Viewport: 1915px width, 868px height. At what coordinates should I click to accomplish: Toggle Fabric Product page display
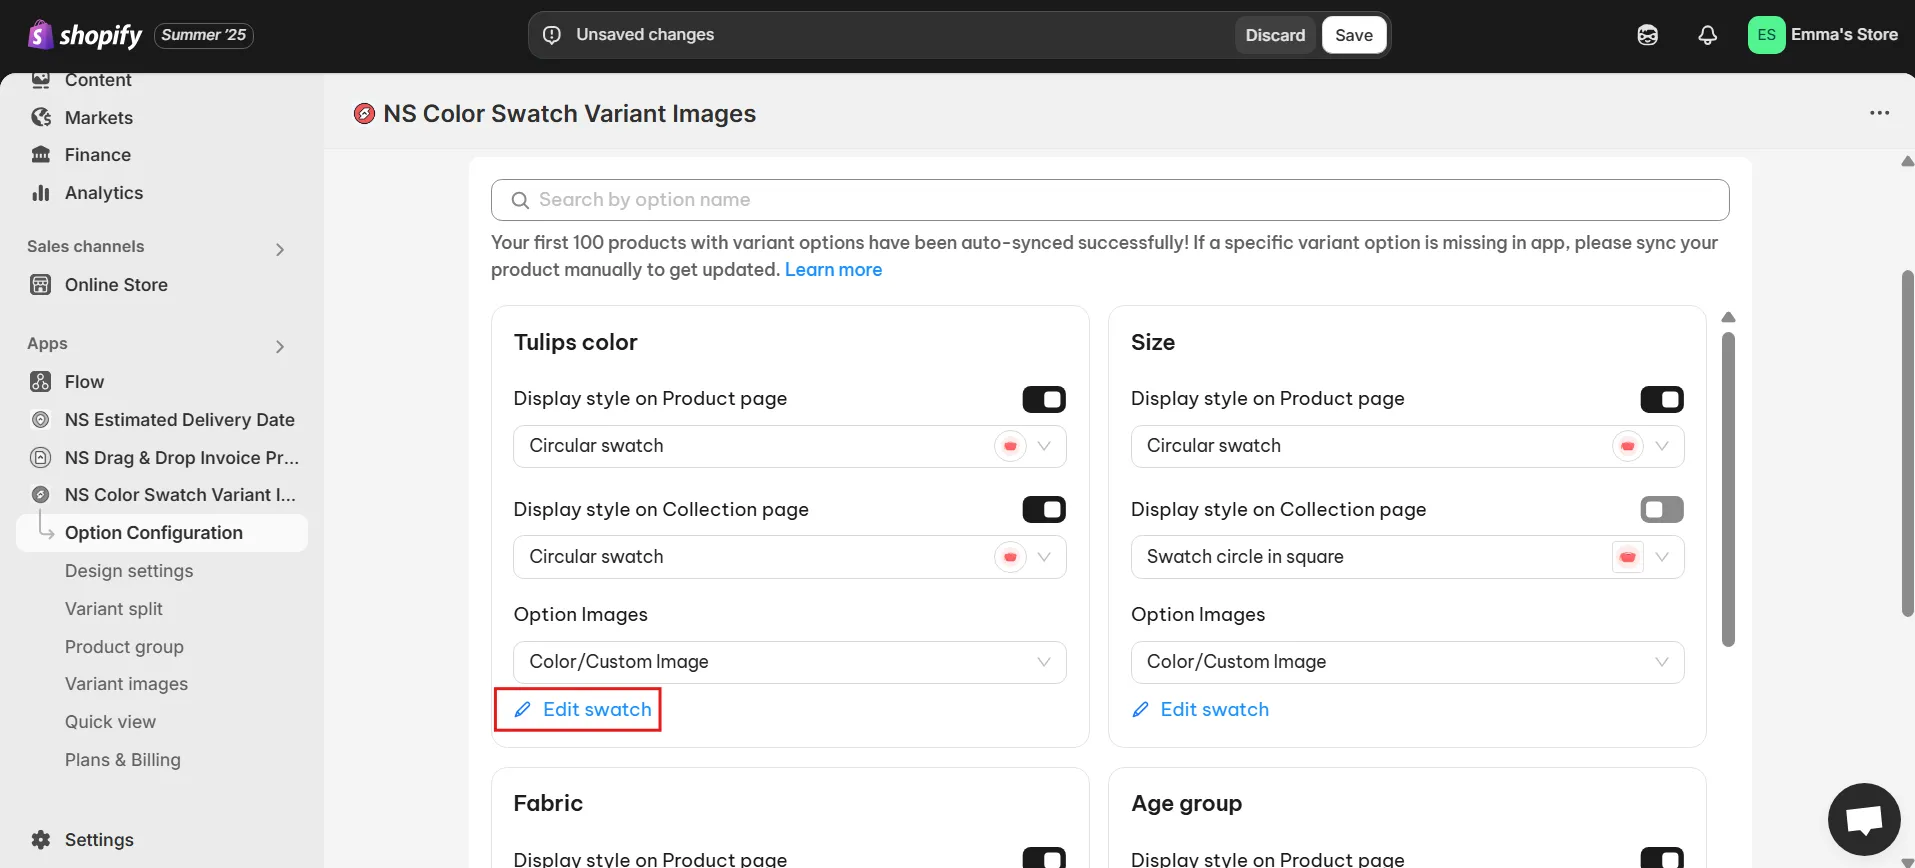(x=1044, y=858)
